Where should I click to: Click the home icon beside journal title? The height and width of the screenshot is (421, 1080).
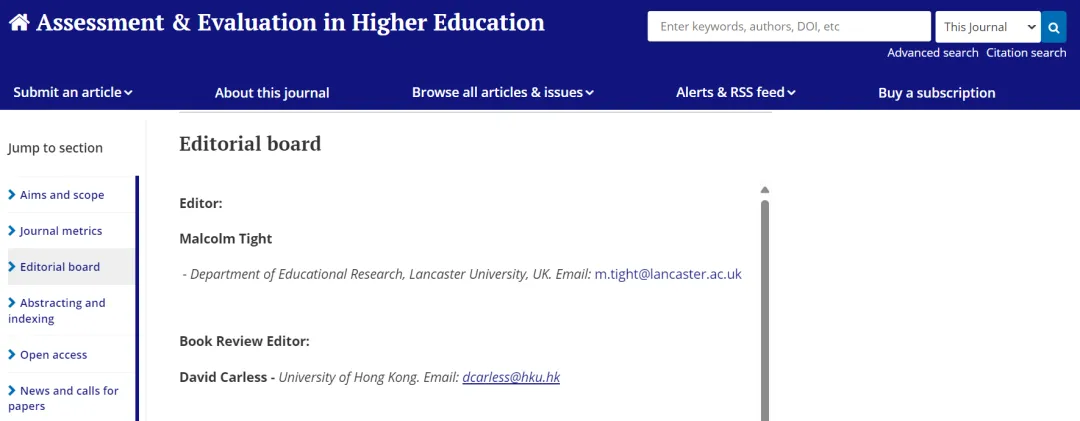19,23
